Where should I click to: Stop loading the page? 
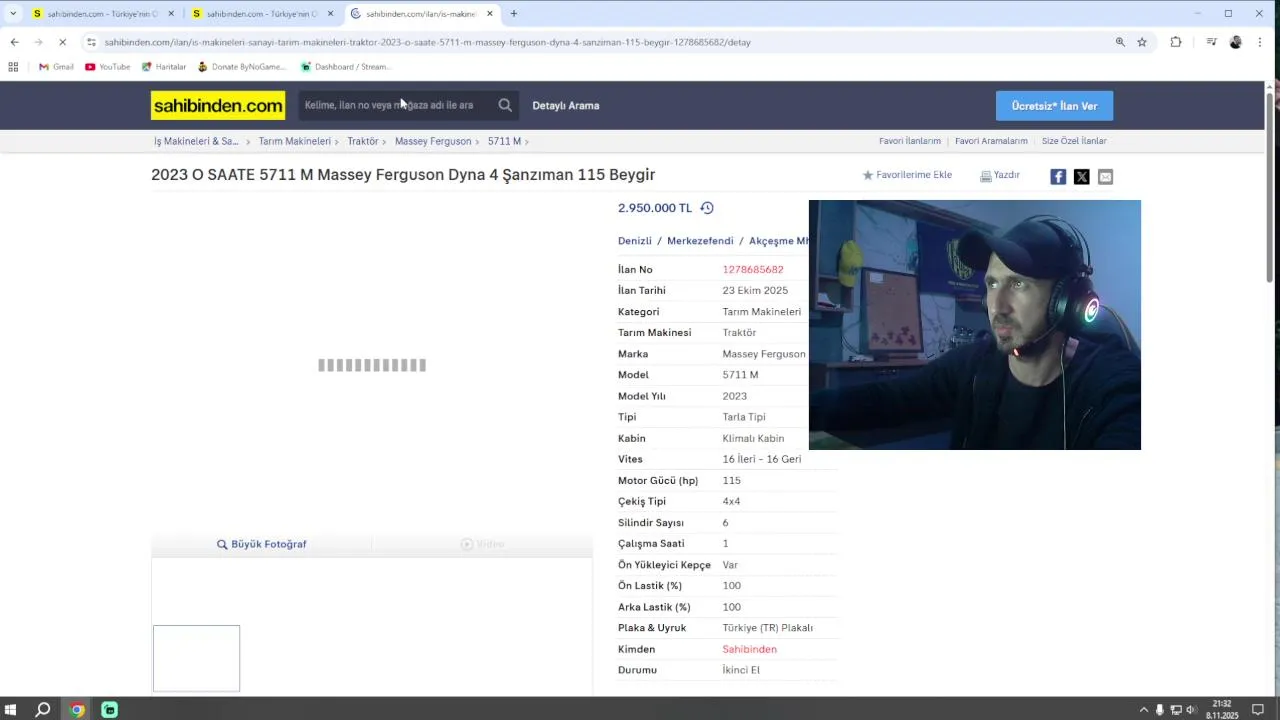tap(62, 42)
